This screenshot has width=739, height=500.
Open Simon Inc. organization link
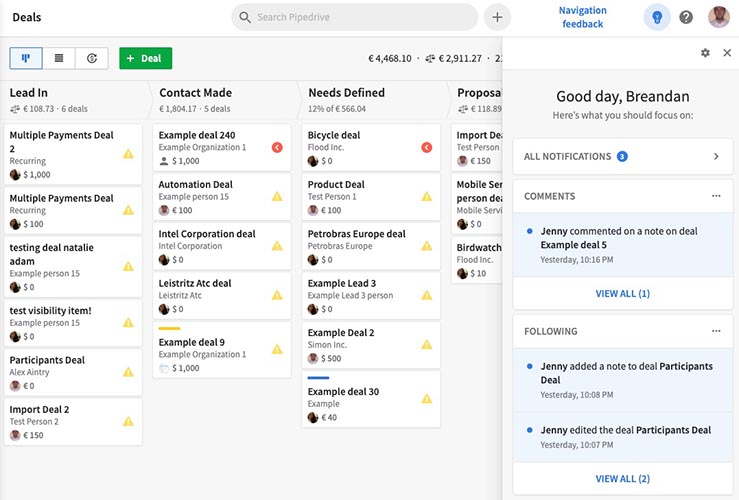[327, 345]
